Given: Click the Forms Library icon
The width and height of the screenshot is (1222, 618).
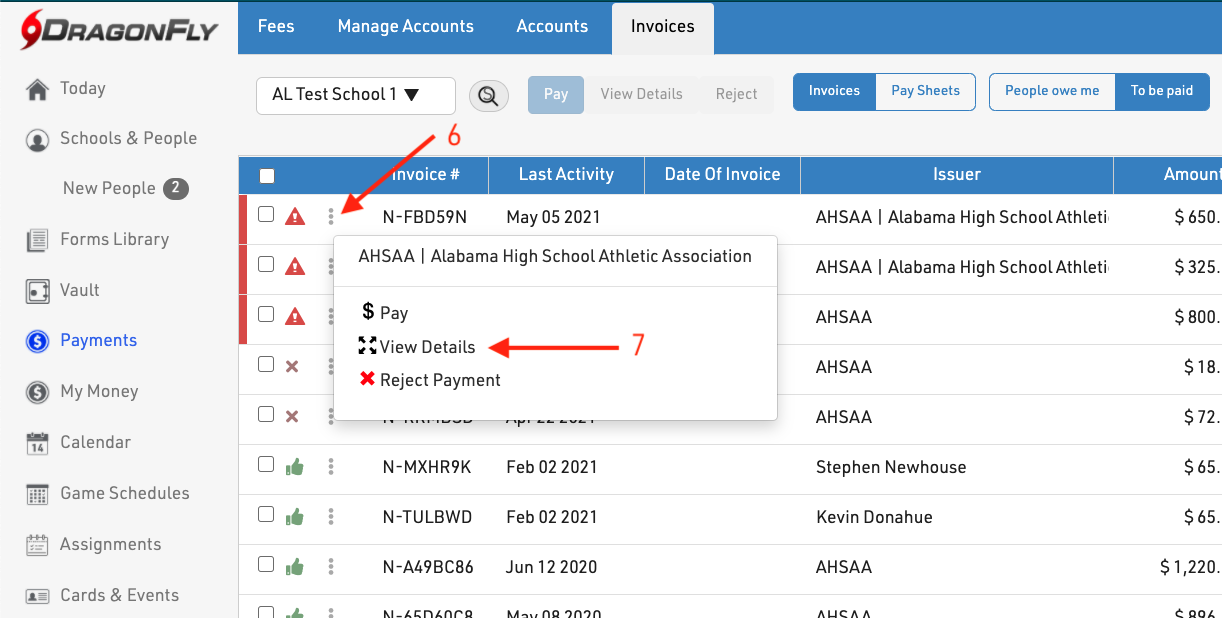Looking at the screenshot, I should [x=37, y=240].
